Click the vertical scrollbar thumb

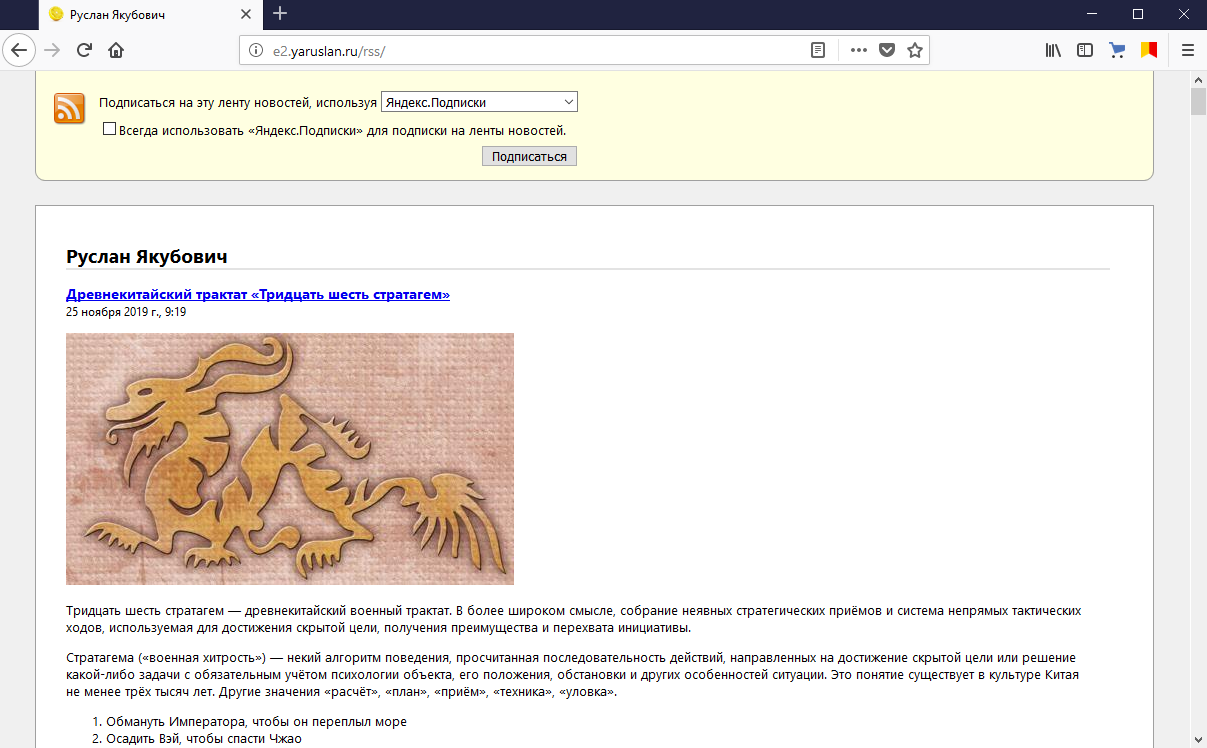[x=1198, y=103]
